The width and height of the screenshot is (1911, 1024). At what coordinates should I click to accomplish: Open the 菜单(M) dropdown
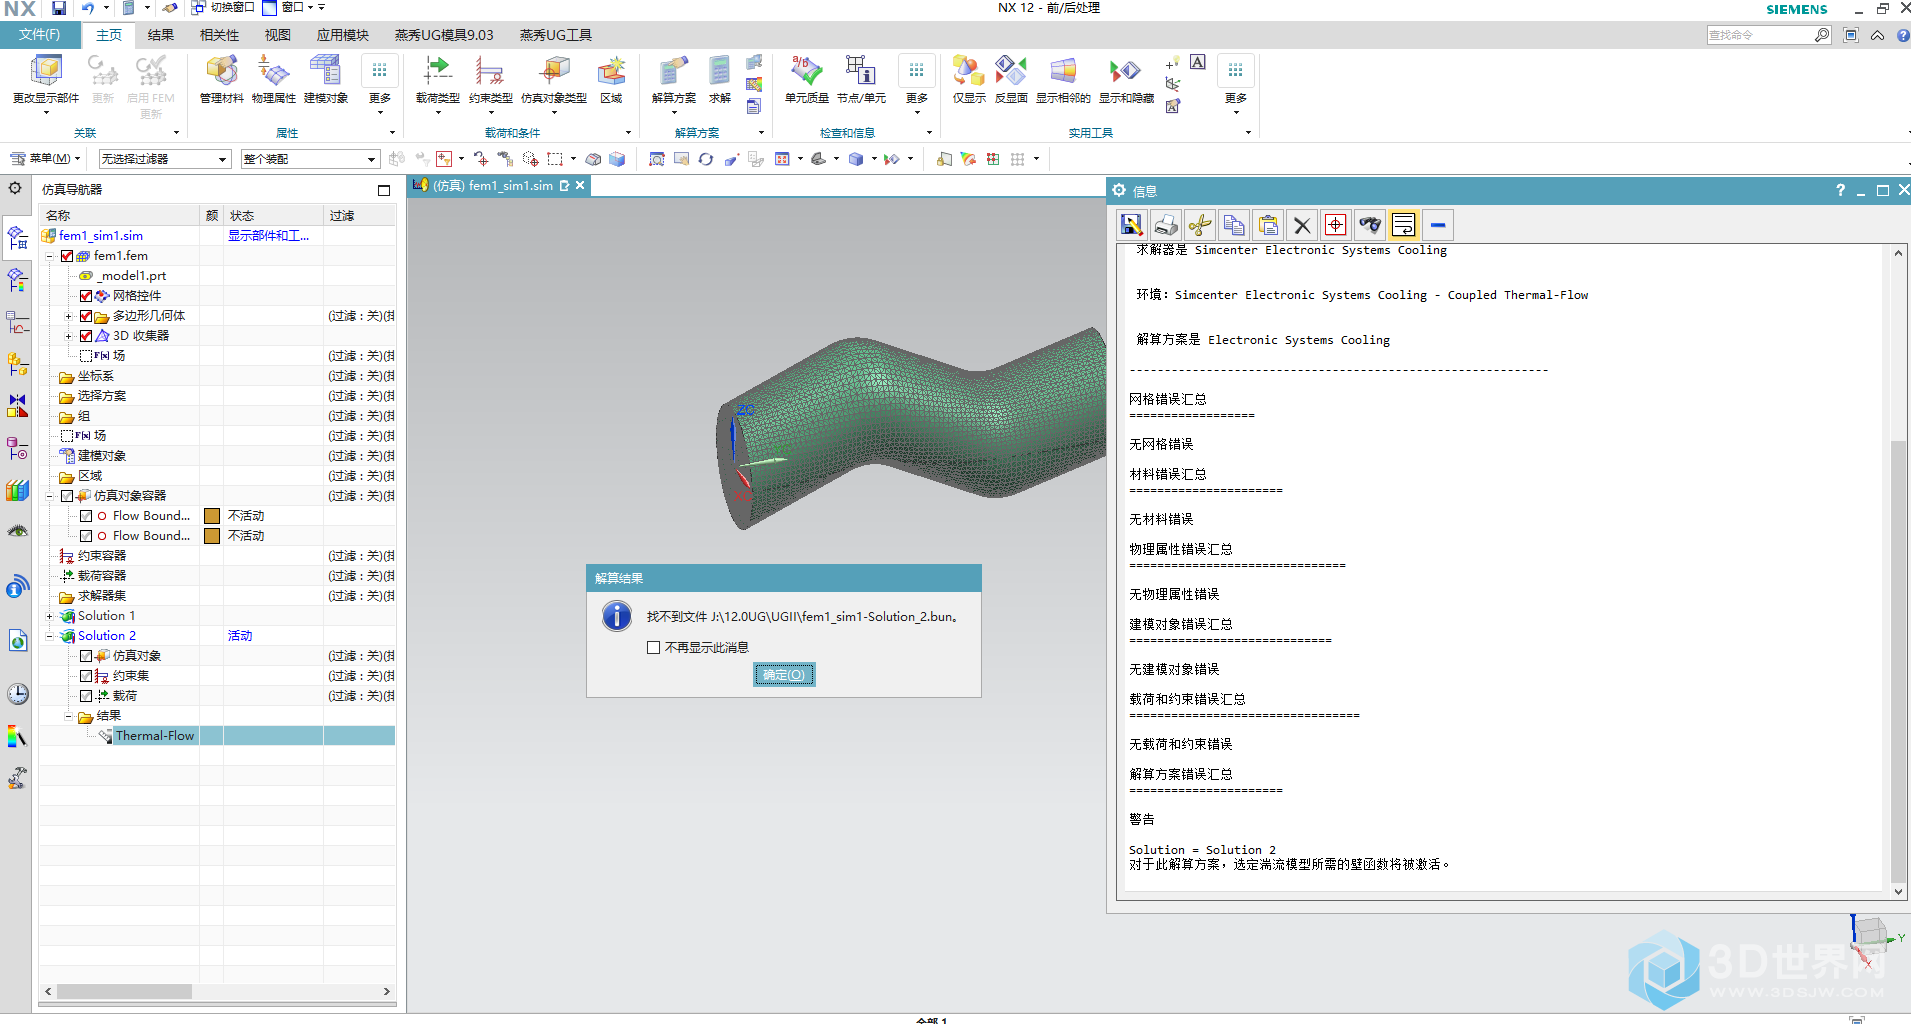click(x=45, y=158)
